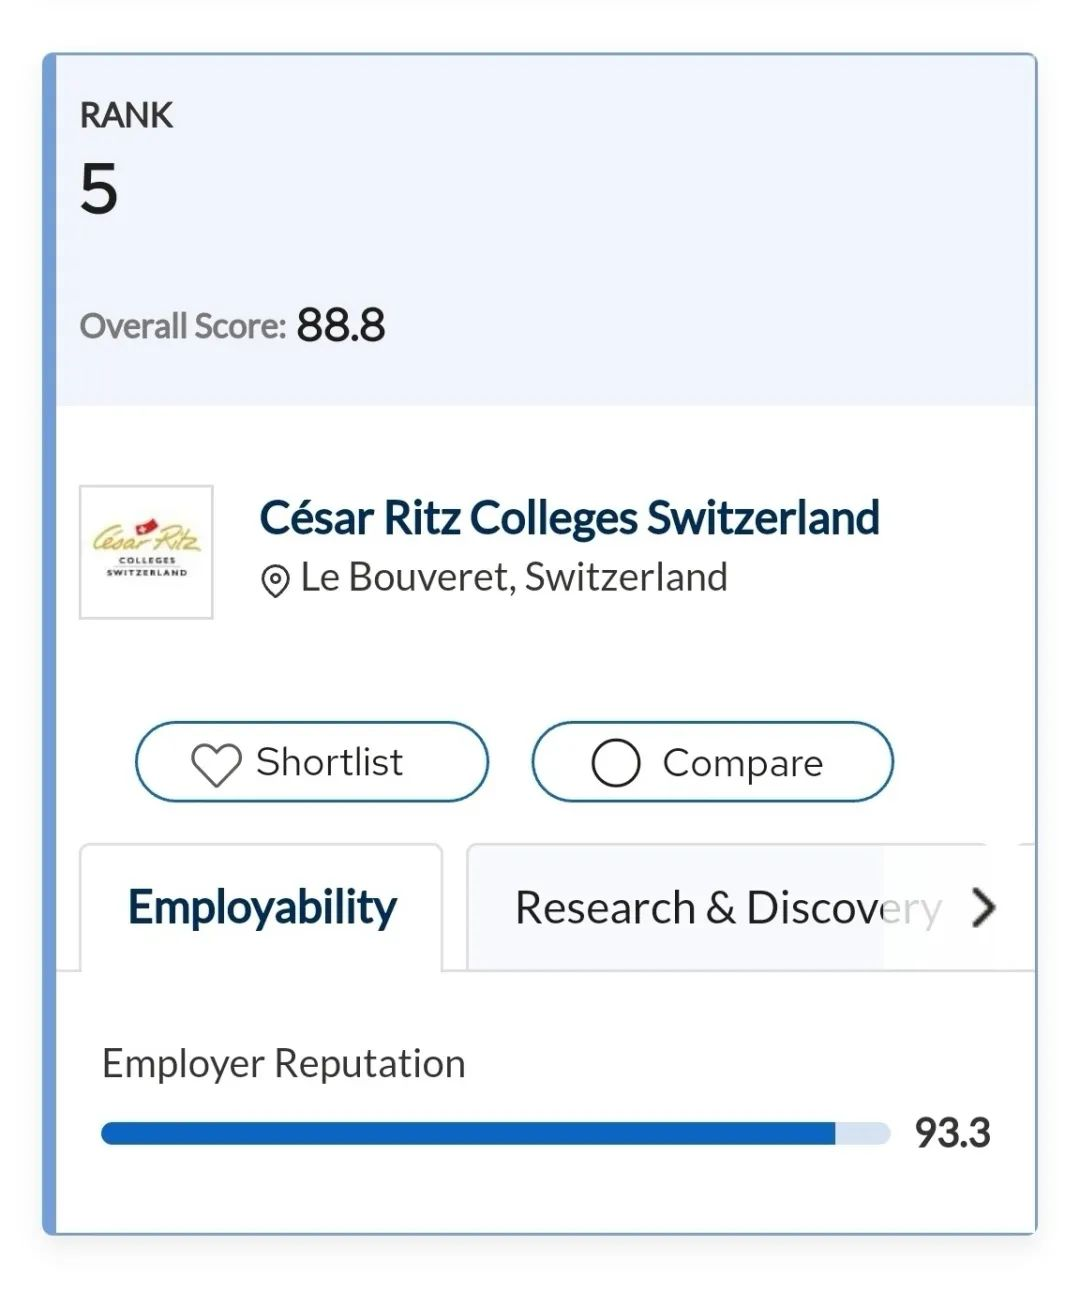The image size is (1080, 1290).
Task: Click the 93.3 reputation score
Action: click(952, 1133)
